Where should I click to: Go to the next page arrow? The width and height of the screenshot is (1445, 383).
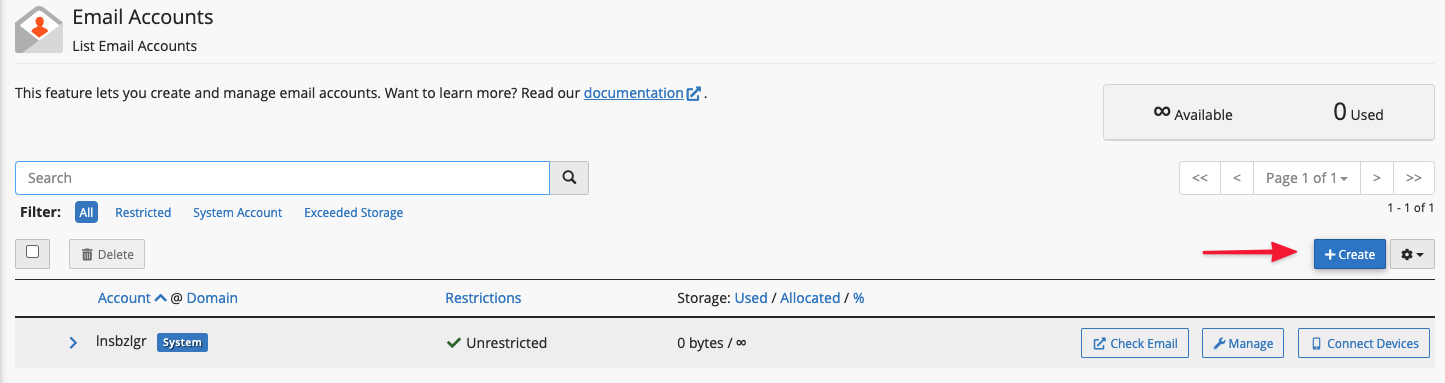click(x=1377, y=178)
